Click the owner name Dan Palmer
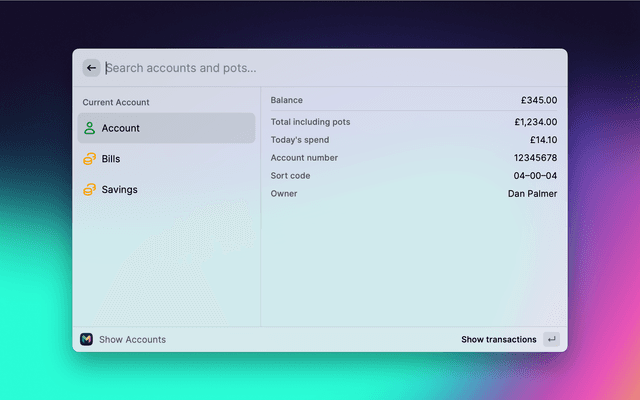 point(532,194)
